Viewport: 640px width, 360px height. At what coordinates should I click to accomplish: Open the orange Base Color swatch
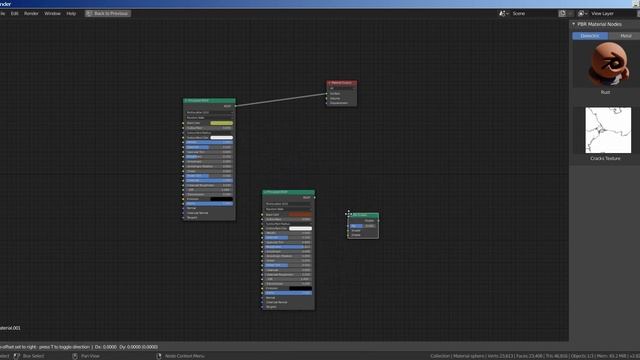(300, 214)
